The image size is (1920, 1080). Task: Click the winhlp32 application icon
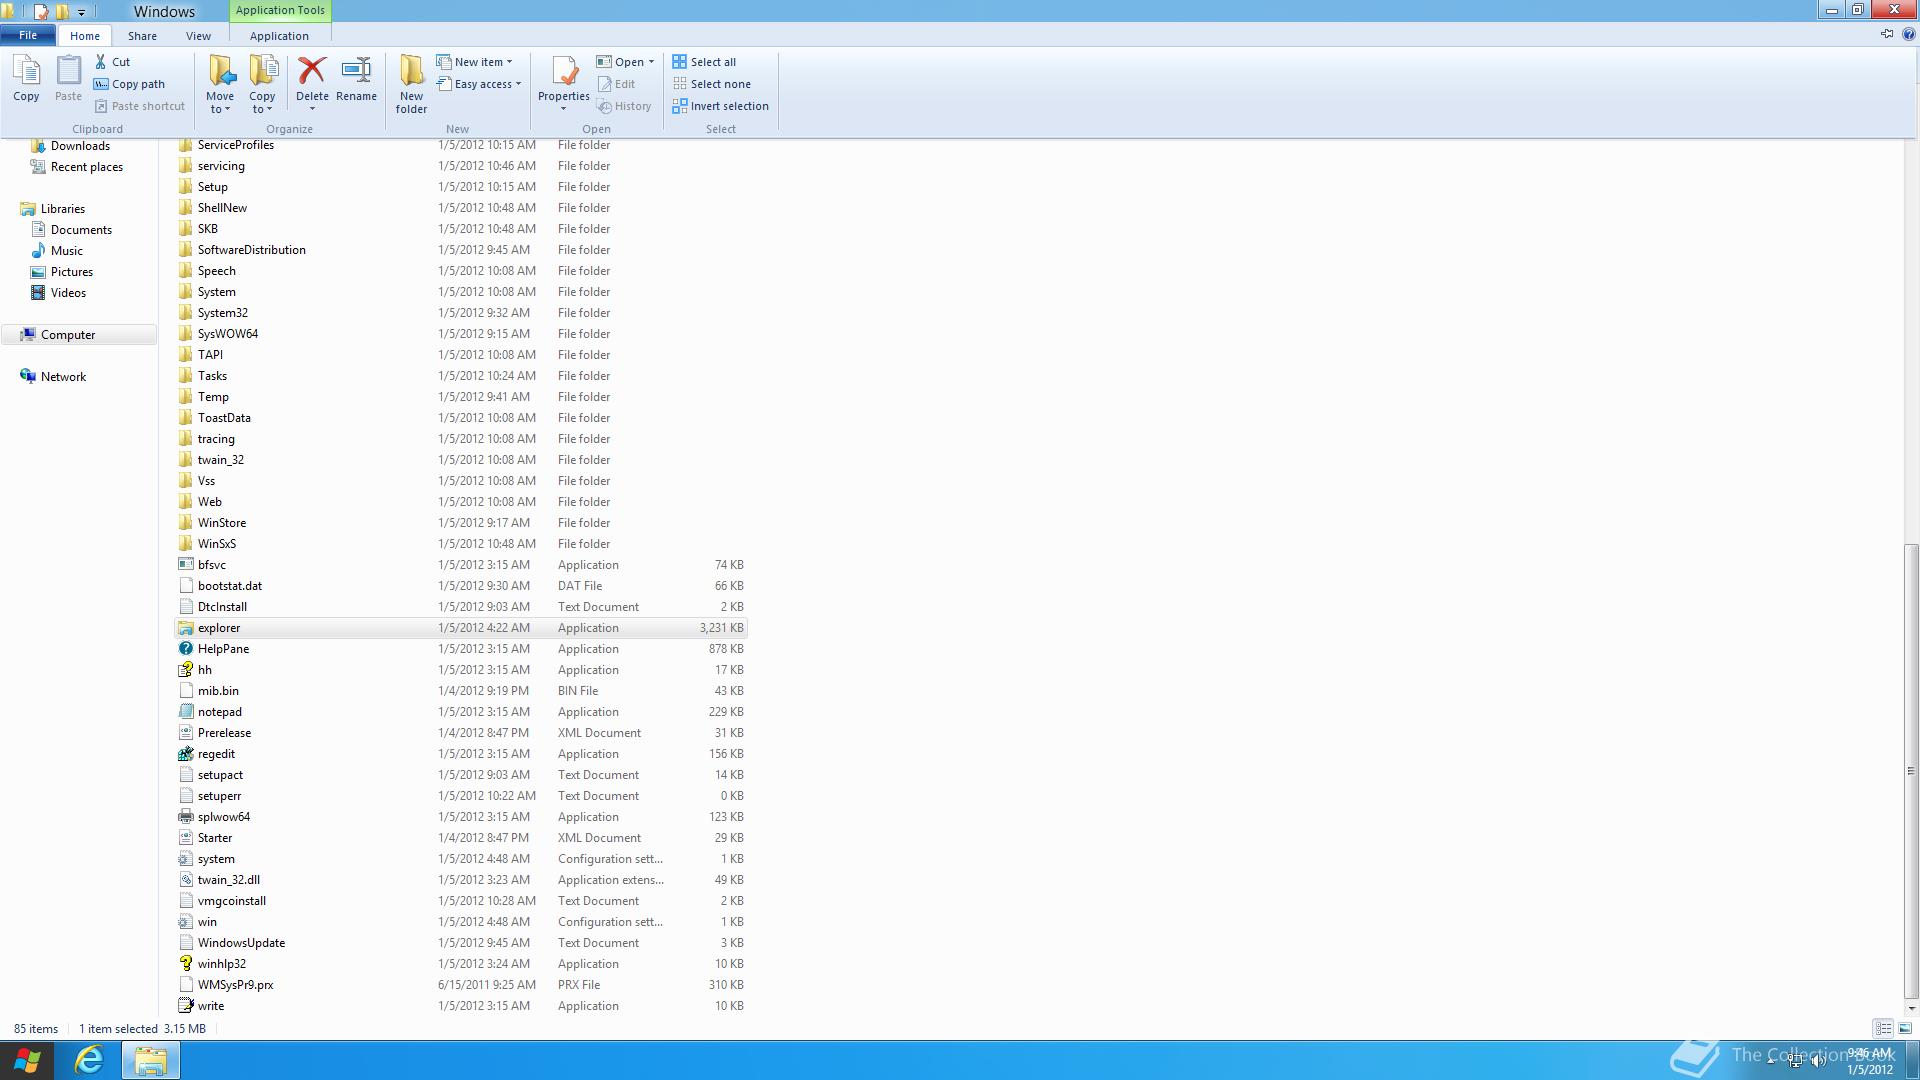pos(185,964)
